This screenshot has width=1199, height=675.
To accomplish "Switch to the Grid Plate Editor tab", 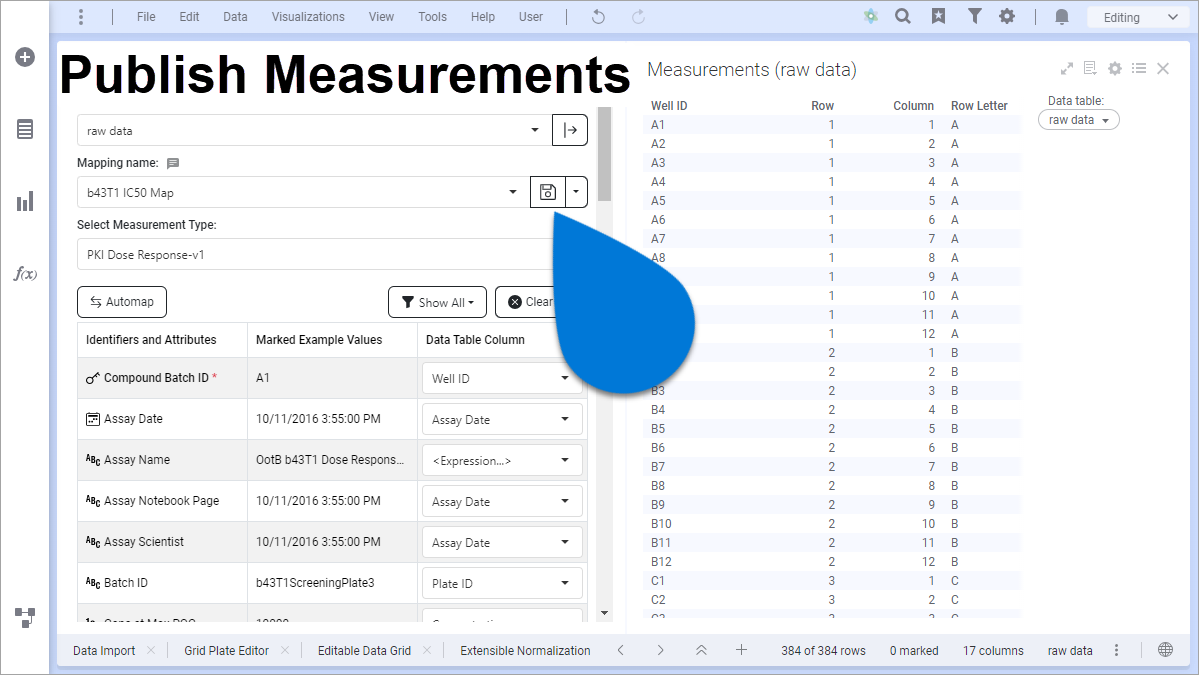I will coord(226,651).
